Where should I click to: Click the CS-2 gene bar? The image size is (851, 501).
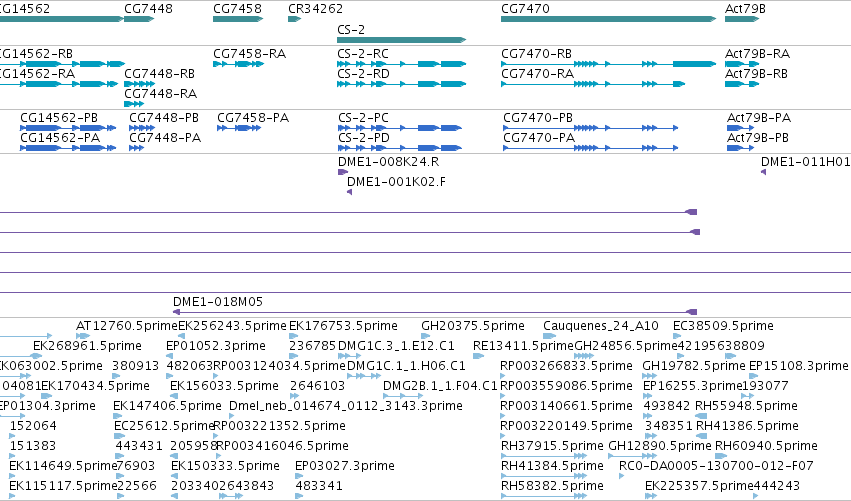coord(402,40)
